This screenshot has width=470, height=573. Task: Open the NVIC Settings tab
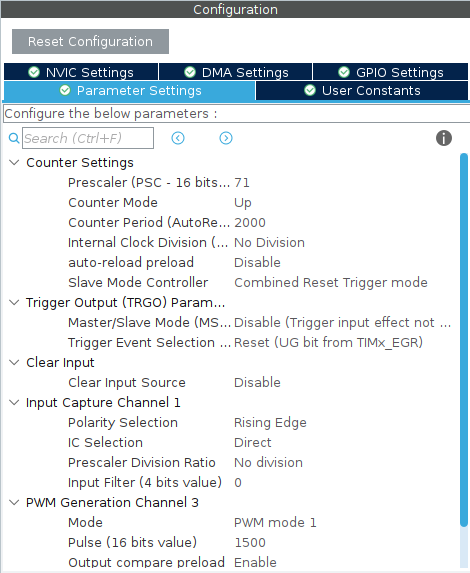(81, 72)
